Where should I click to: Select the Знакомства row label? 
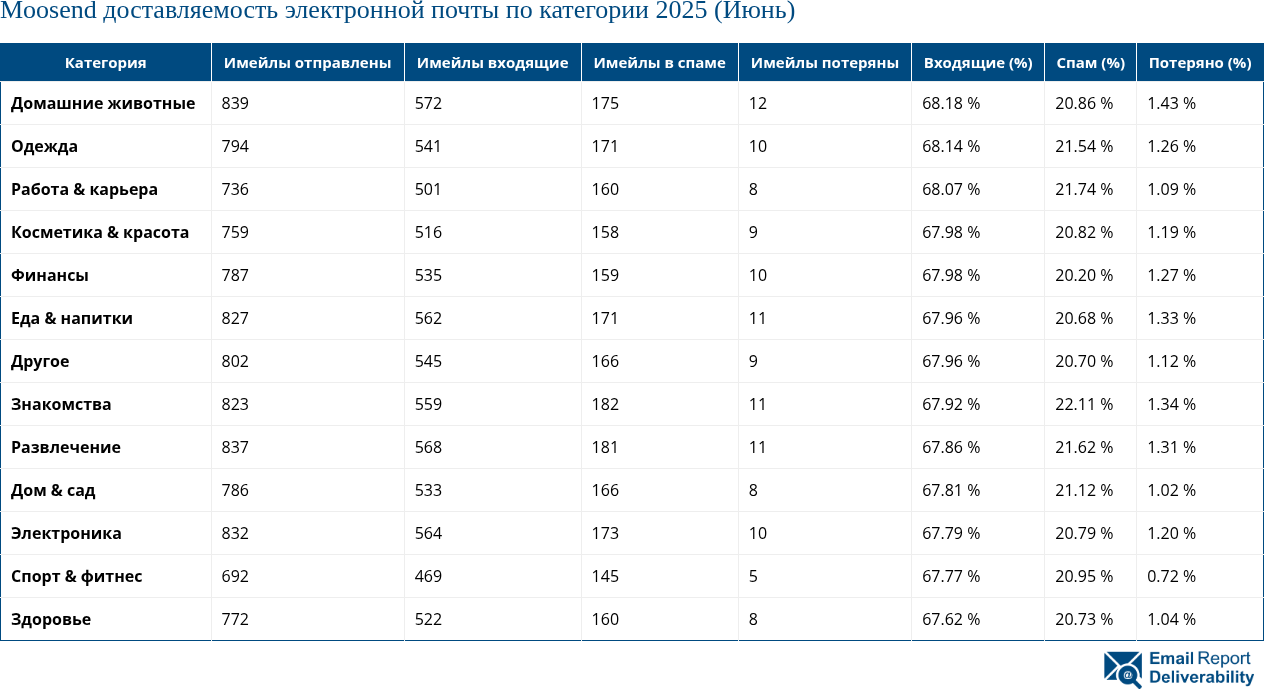(x=61, y=404)
